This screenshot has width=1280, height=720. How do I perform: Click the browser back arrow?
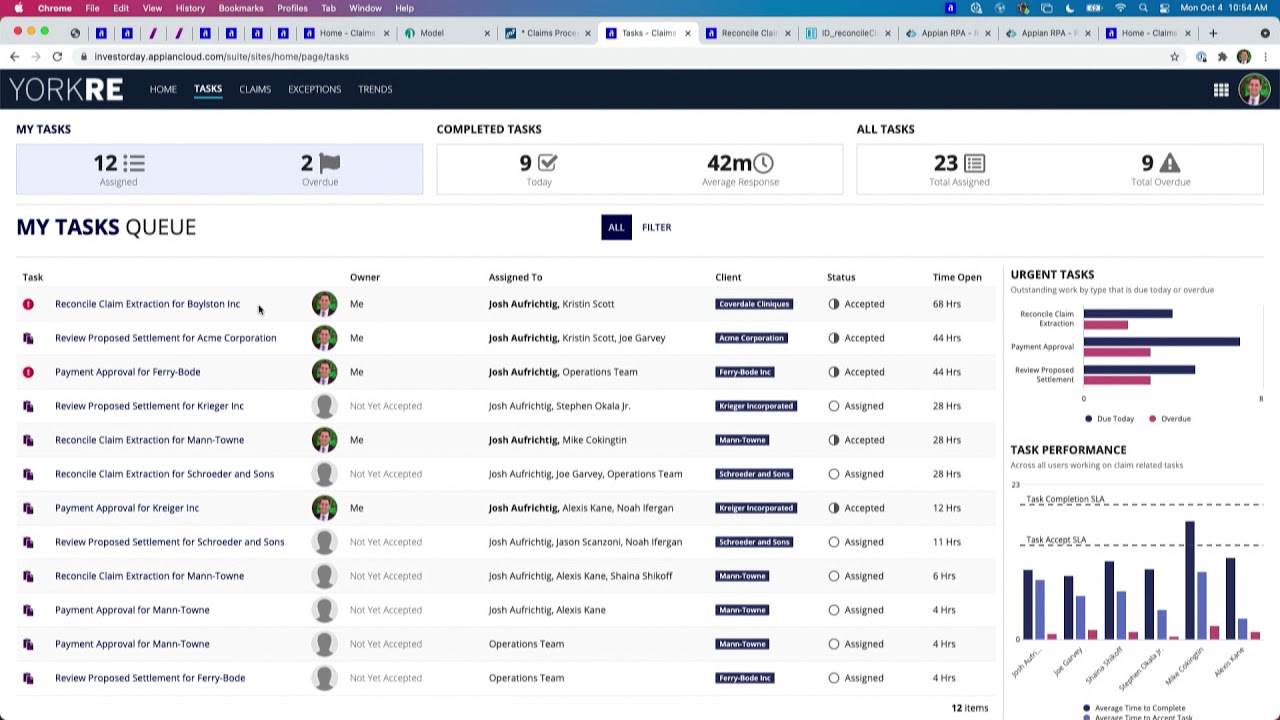click(14, 57)
